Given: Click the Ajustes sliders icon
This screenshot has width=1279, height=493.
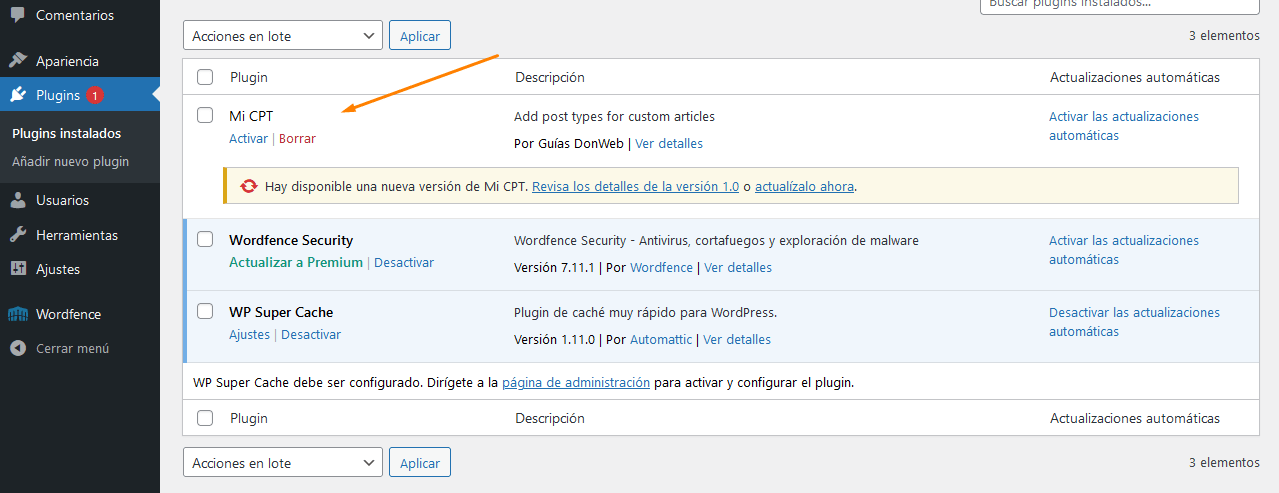Looking at the screenshot, I should click(x=18, y=269).
